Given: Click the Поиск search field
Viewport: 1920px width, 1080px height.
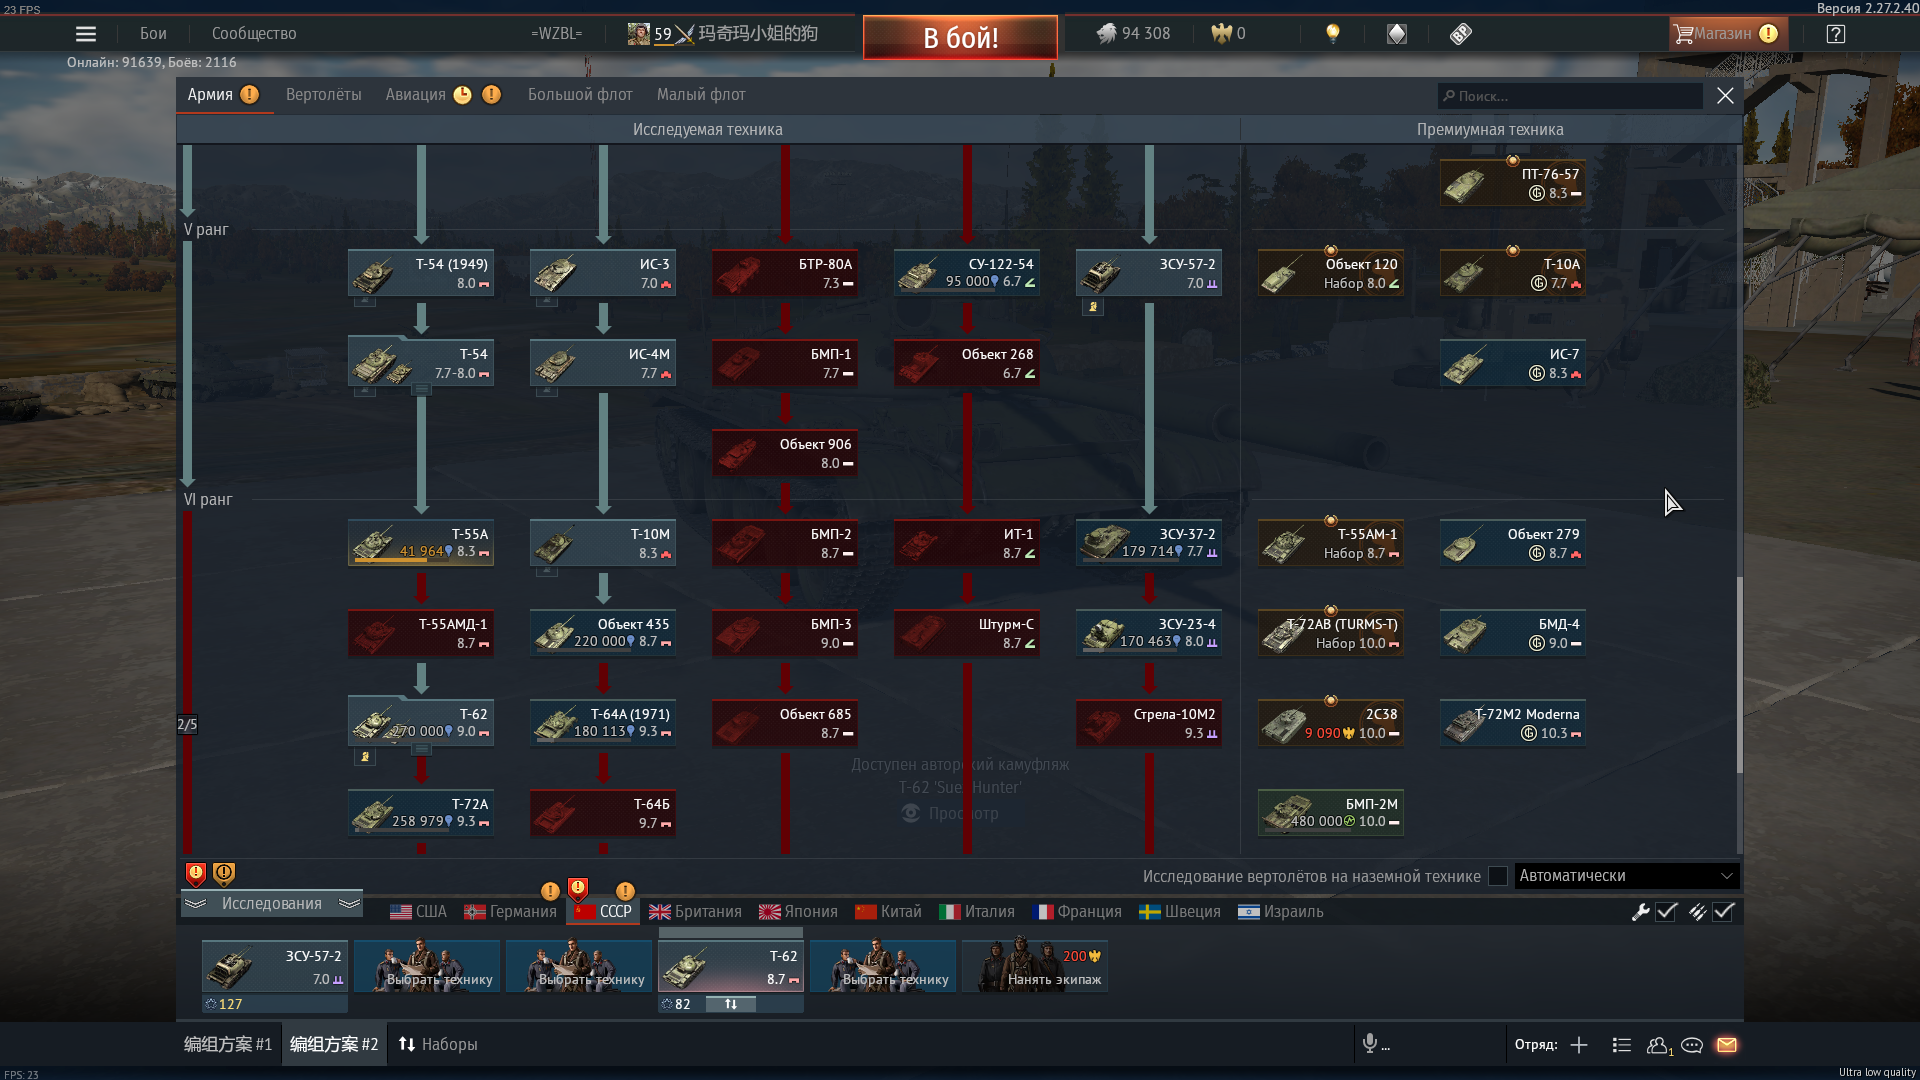Looking at the screenshot, I should (x=1570, y=96).
